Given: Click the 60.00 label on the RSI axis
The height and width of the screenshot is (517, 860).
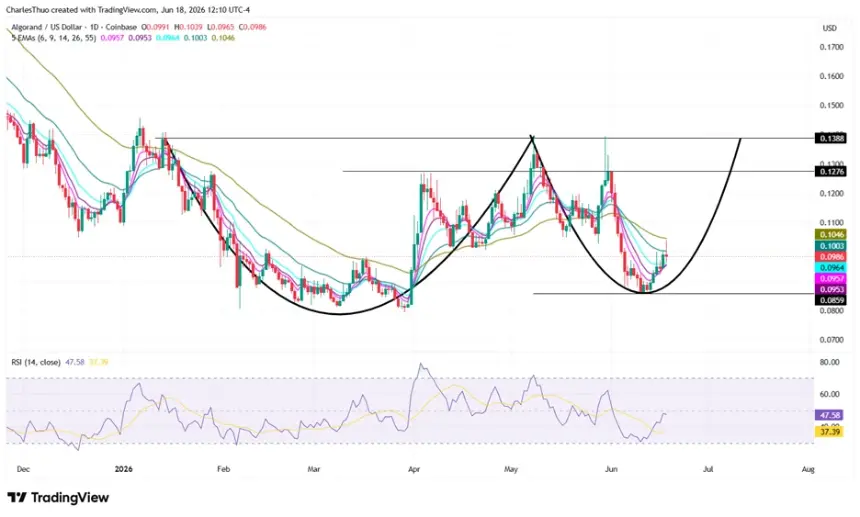Looking at the screenshot, I should tap(829, 394).
